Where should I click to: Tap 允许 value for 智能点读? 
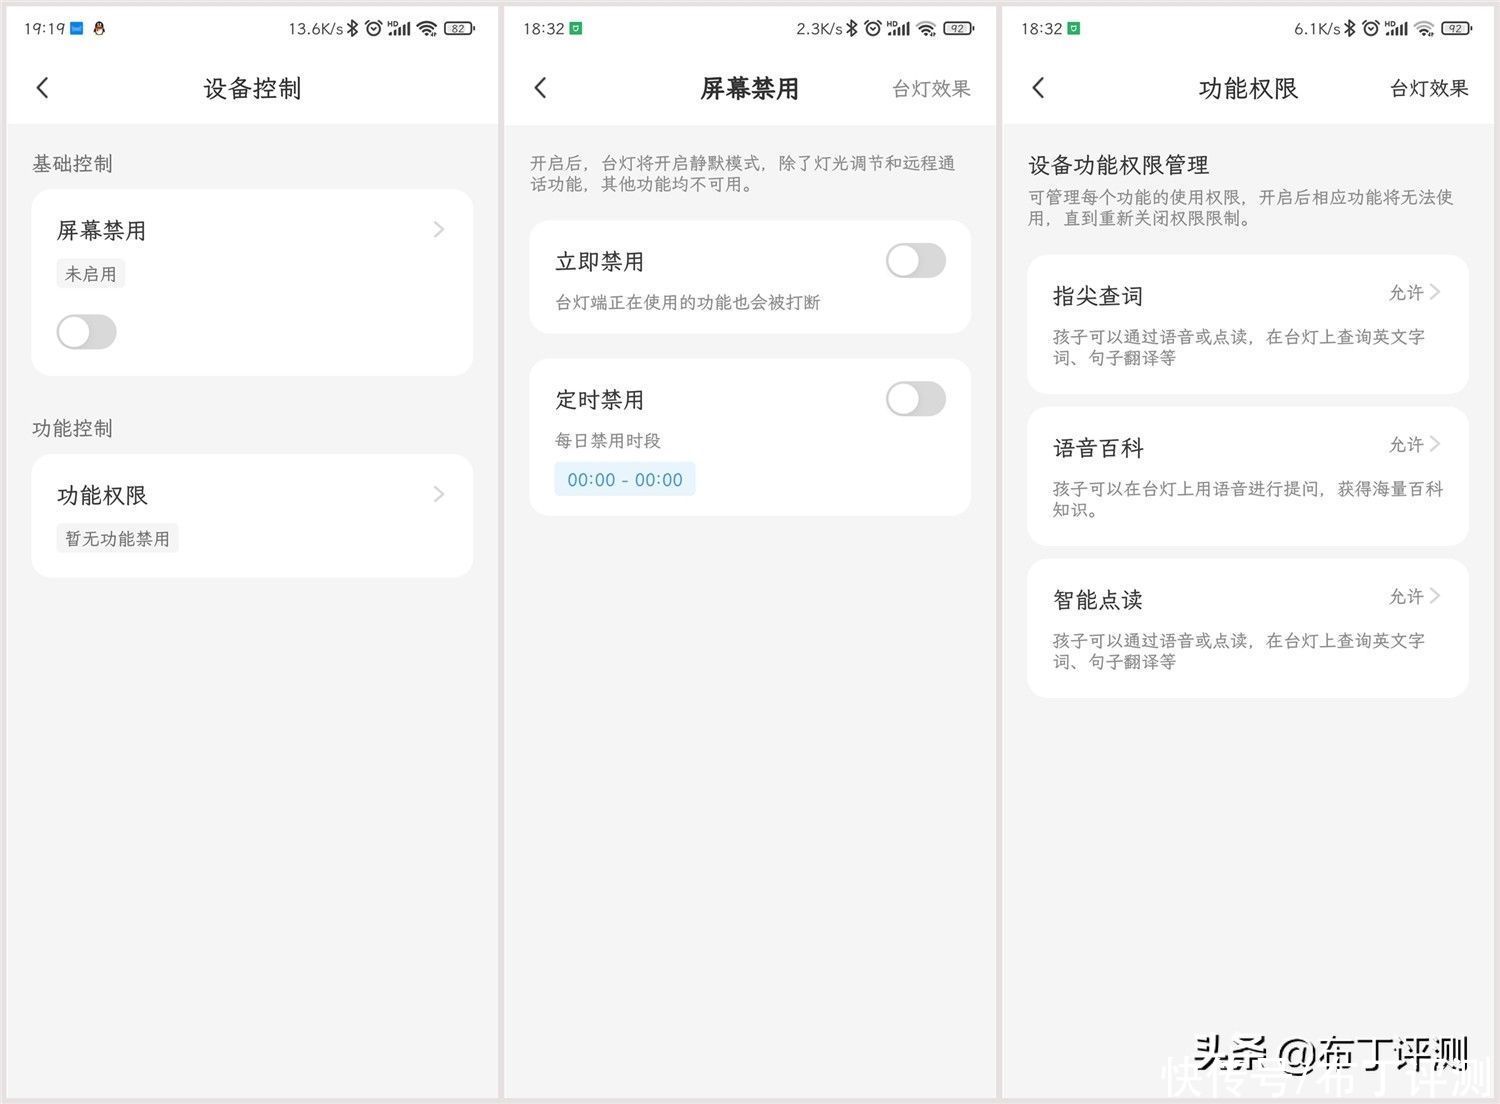tap(1406, 597)
